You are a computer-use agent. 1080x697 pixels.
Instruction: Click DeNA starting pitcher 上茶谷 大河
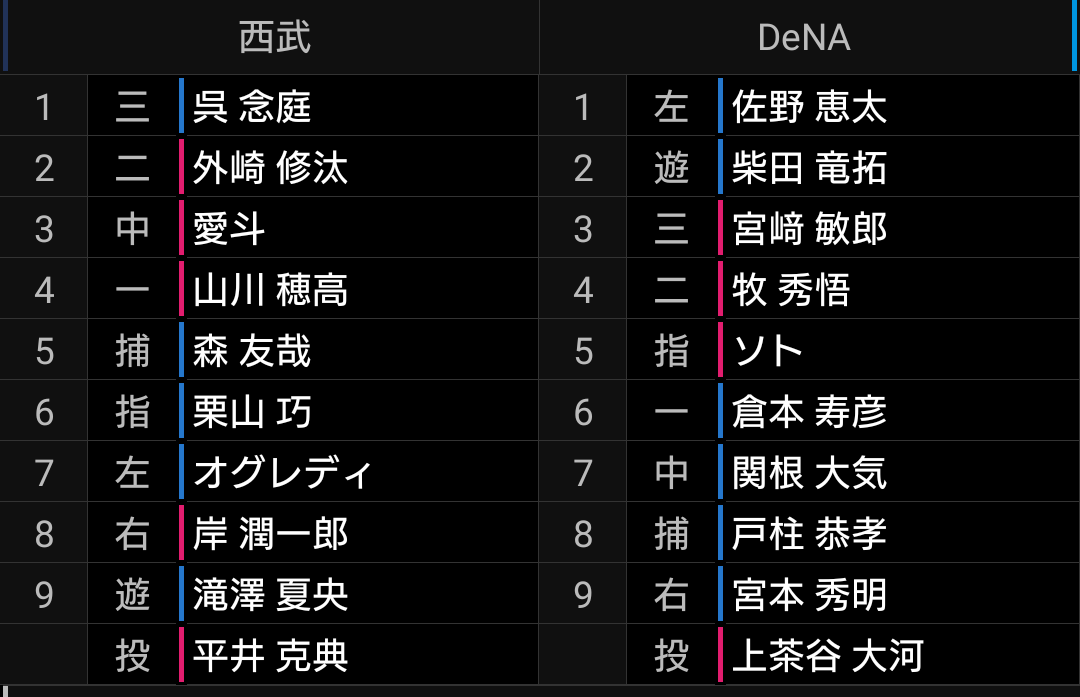click(827, 656)
